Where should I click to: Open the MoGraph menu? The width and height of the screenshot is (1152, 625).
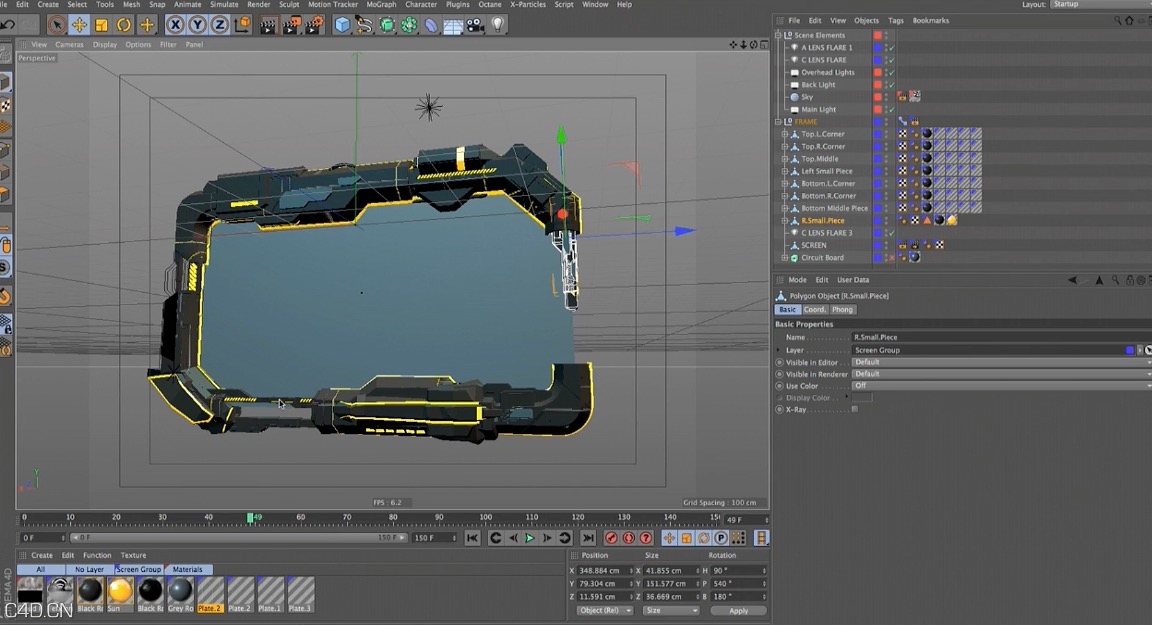click(381, 4)
